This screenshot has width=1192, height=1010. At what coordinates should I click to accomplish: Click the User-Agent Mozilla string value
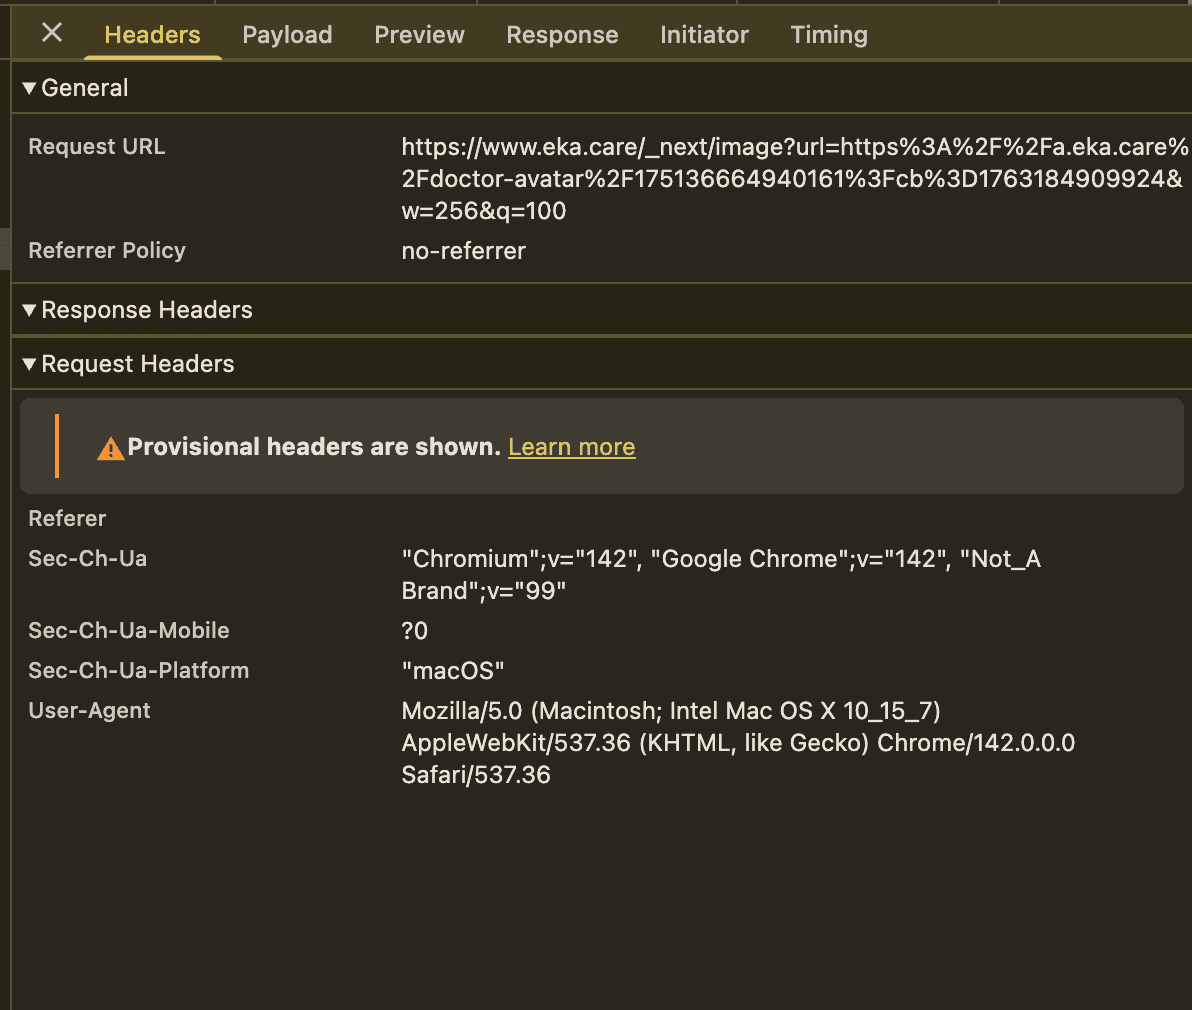(737, 743)
